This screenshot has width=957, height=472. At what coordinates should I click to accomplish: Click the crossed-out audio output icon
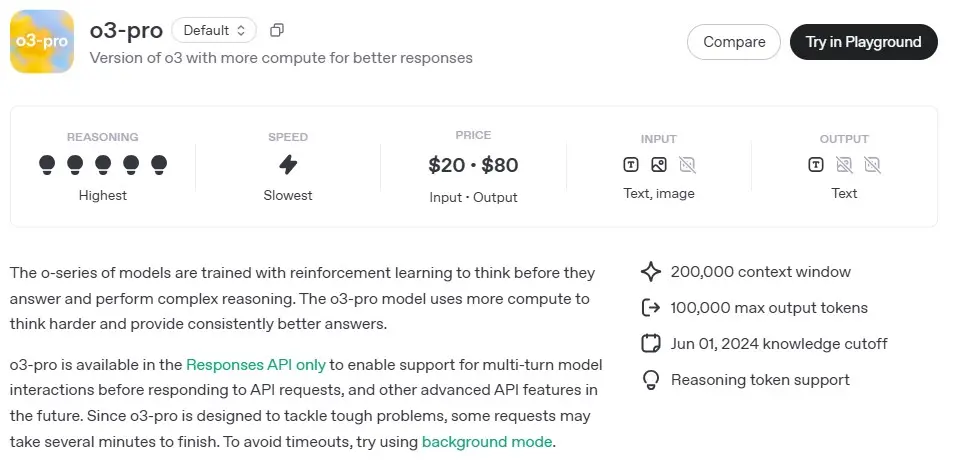click(x=873, y=164)
